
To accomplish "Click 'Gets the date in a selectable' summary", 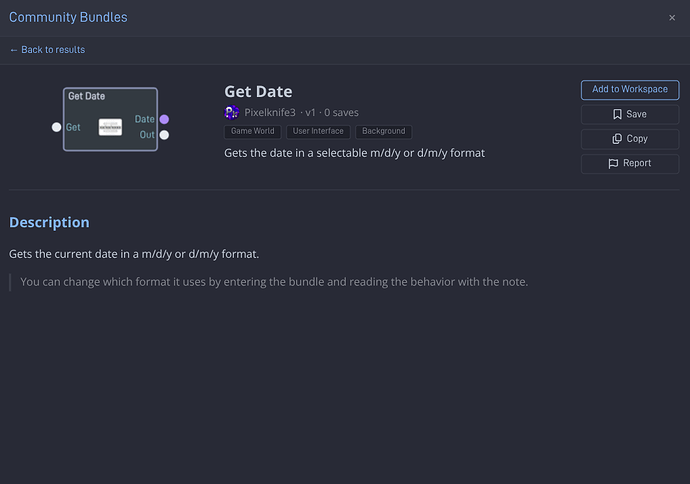I will point(355,153).
